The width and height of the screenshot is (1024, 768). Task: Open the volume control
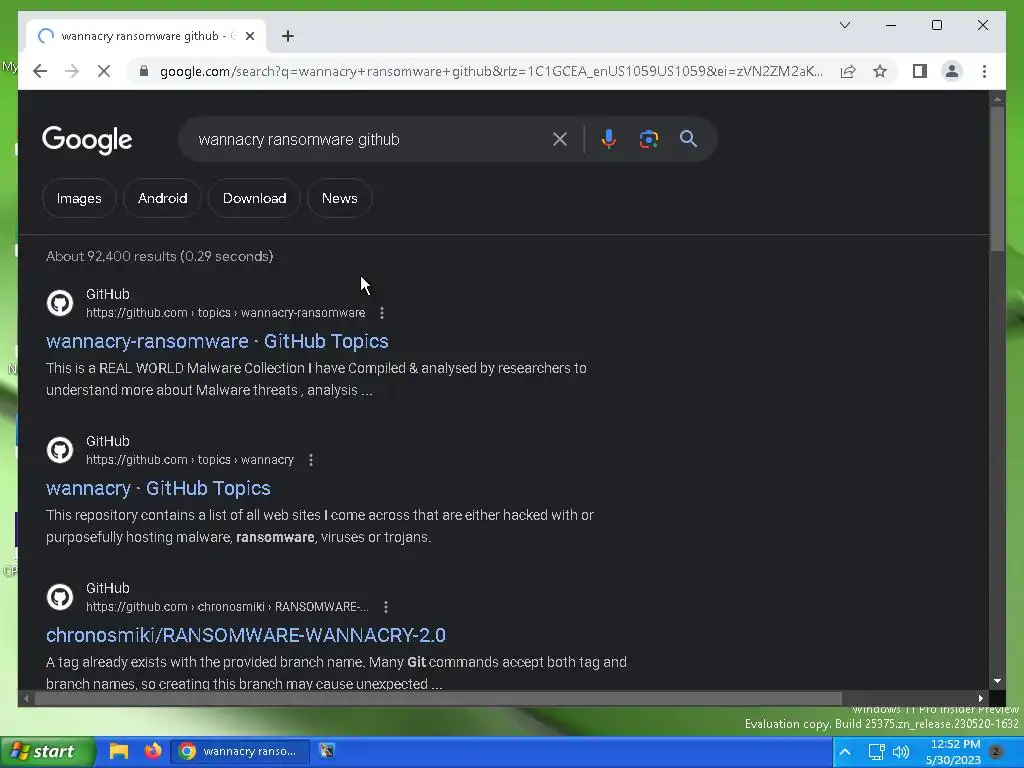901,752
